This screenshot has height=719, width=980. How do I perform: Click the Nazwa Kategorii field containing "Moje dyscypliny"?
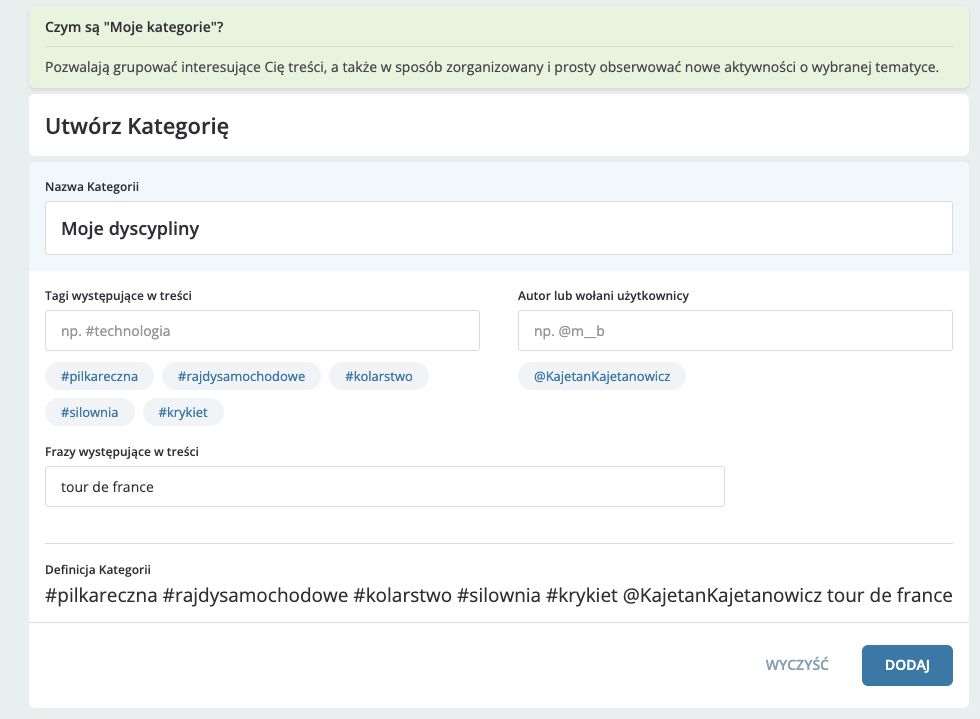[498, 229]
